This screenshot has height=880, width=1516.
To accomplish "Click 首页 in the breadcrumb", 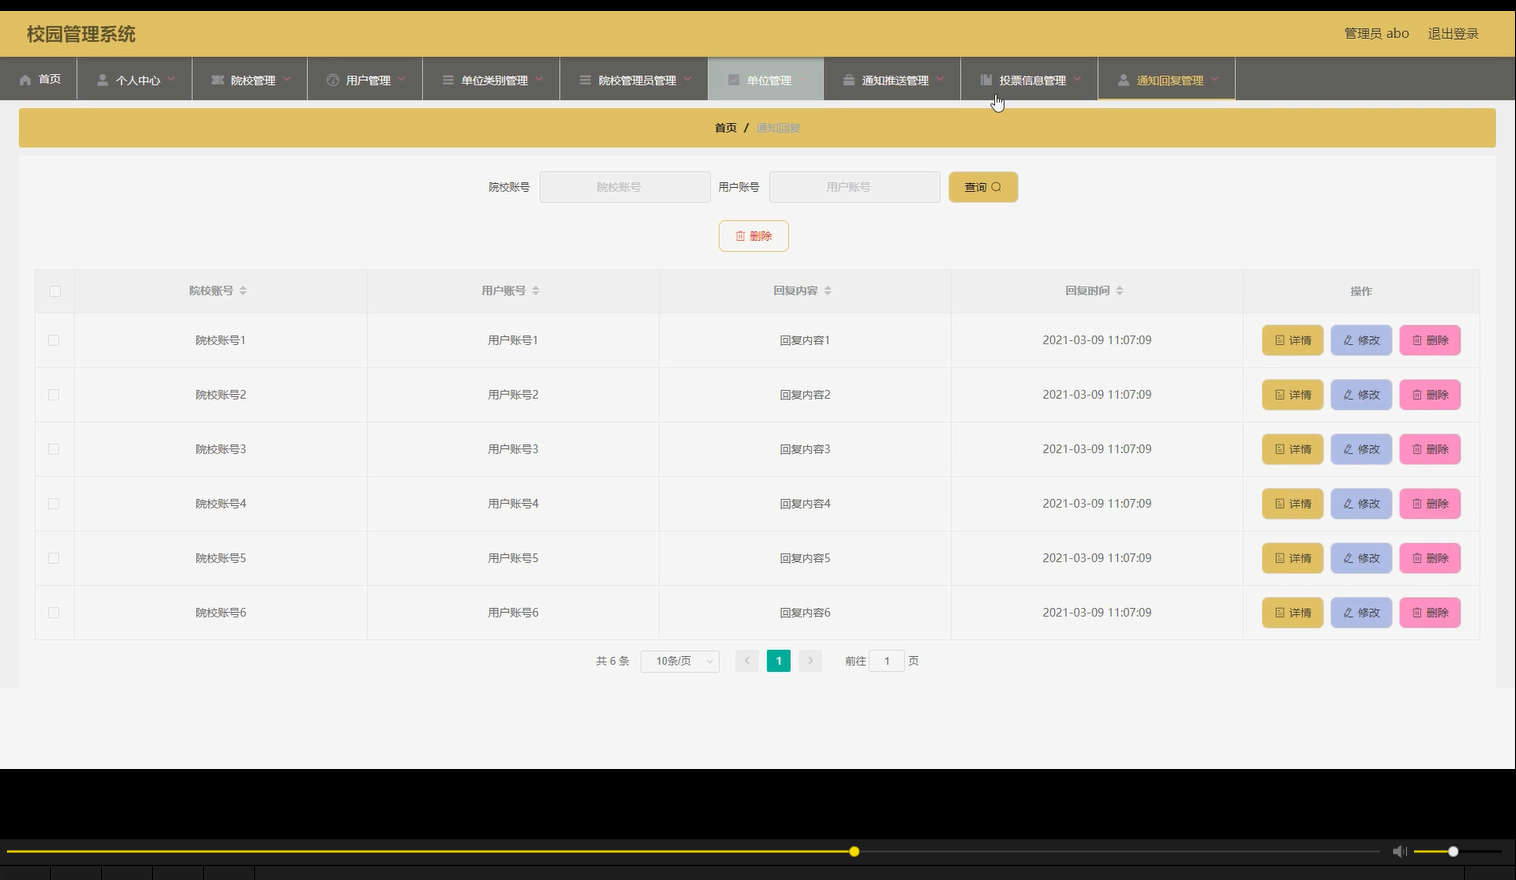I will click(726, 128).
